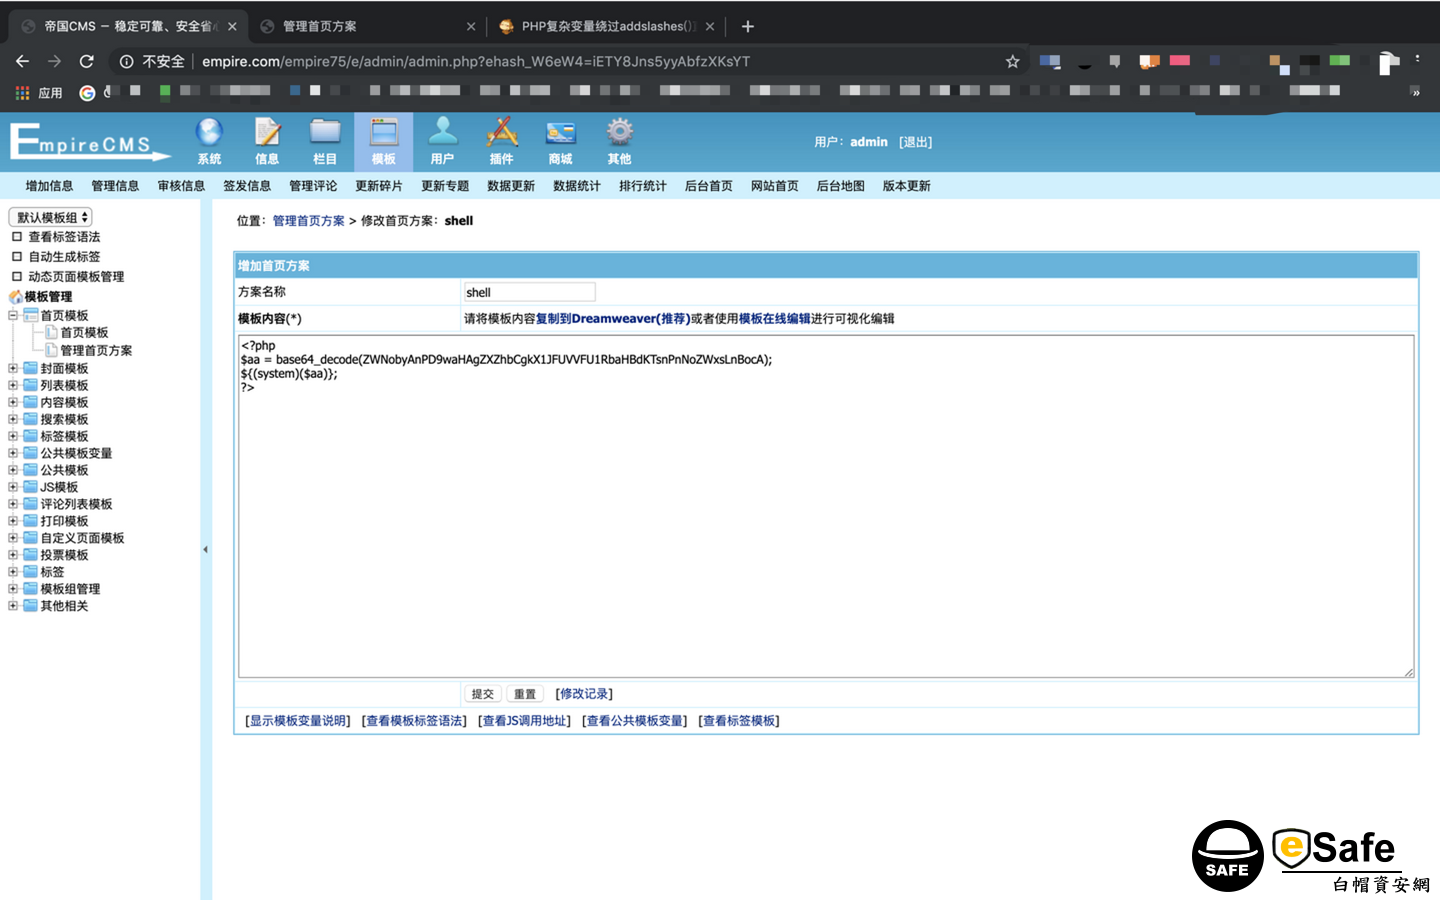1440x900 pixels.
Task: Click the Google bookmark icon
Action: coord(87,92)
